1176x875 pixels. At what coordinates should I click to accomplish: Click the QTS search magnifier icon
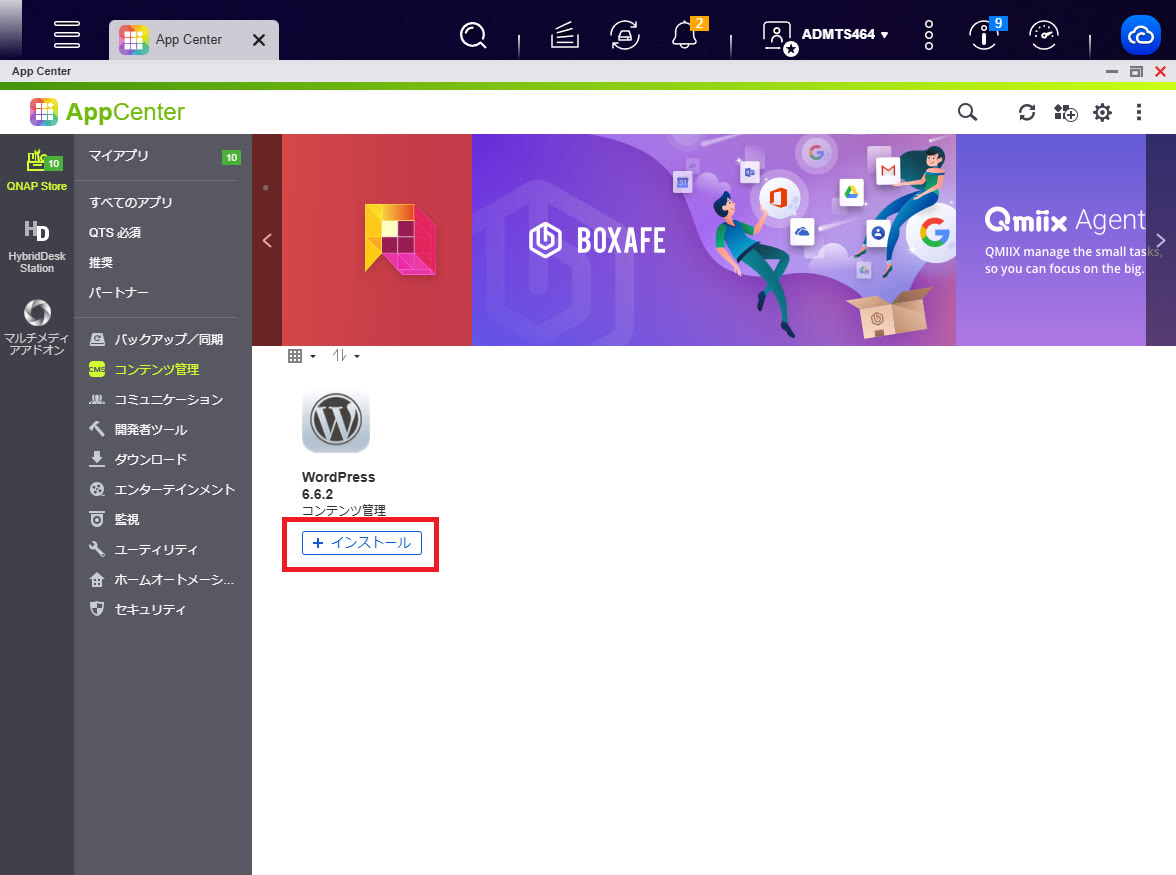pos(472,34)
